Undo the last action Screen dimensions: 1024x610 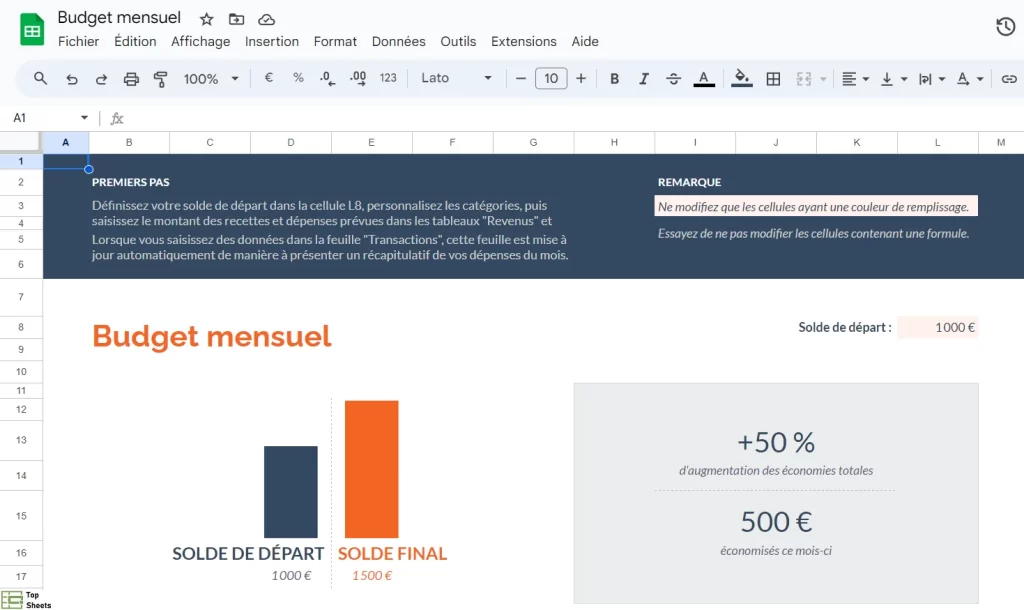point(72,79)
